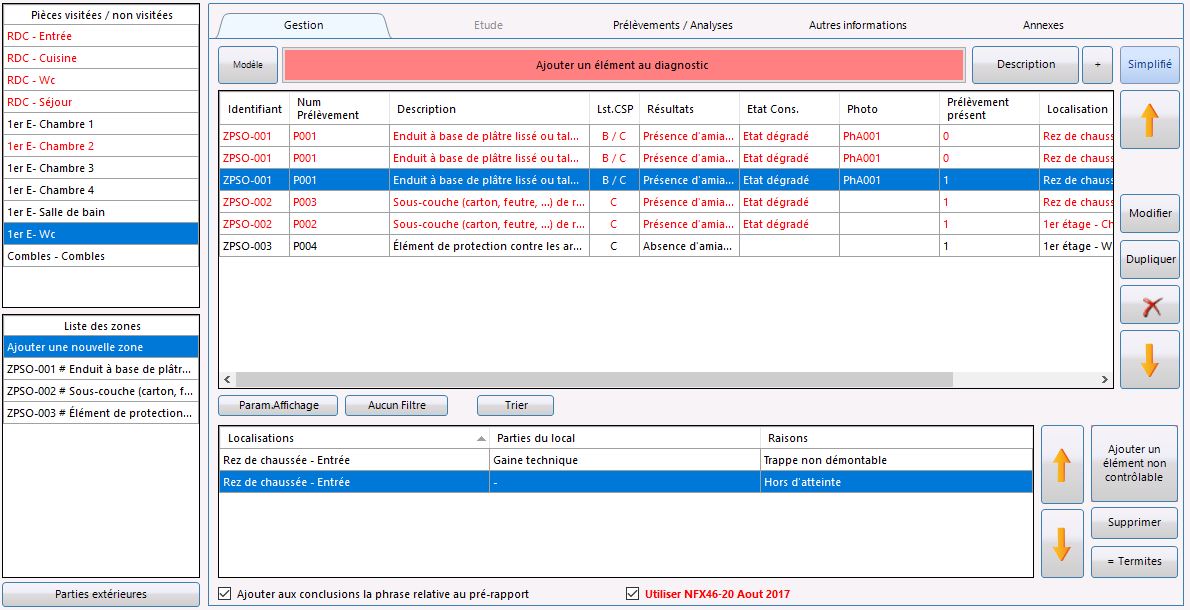Select room RDC - Cuisine
Screen dimensions: 1190x610
[101, 58]
